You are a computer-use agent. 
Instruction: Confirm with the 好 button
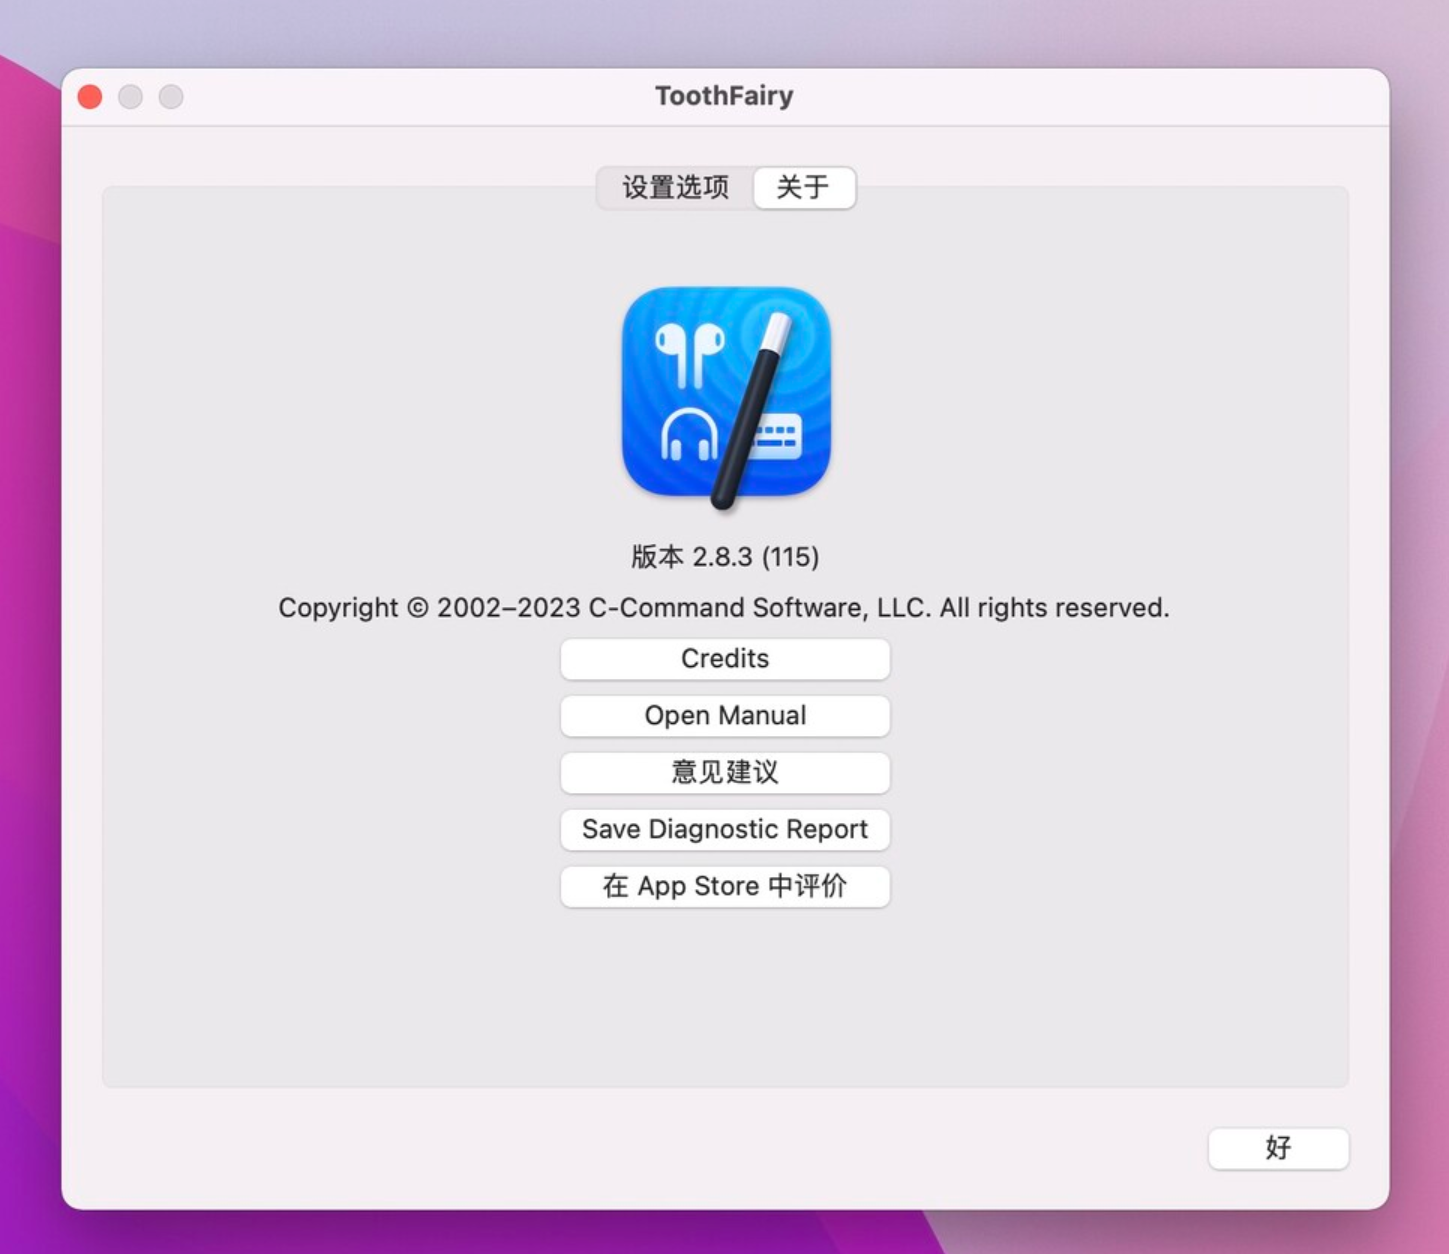pyautogui.click(x=1278, y=1148)
